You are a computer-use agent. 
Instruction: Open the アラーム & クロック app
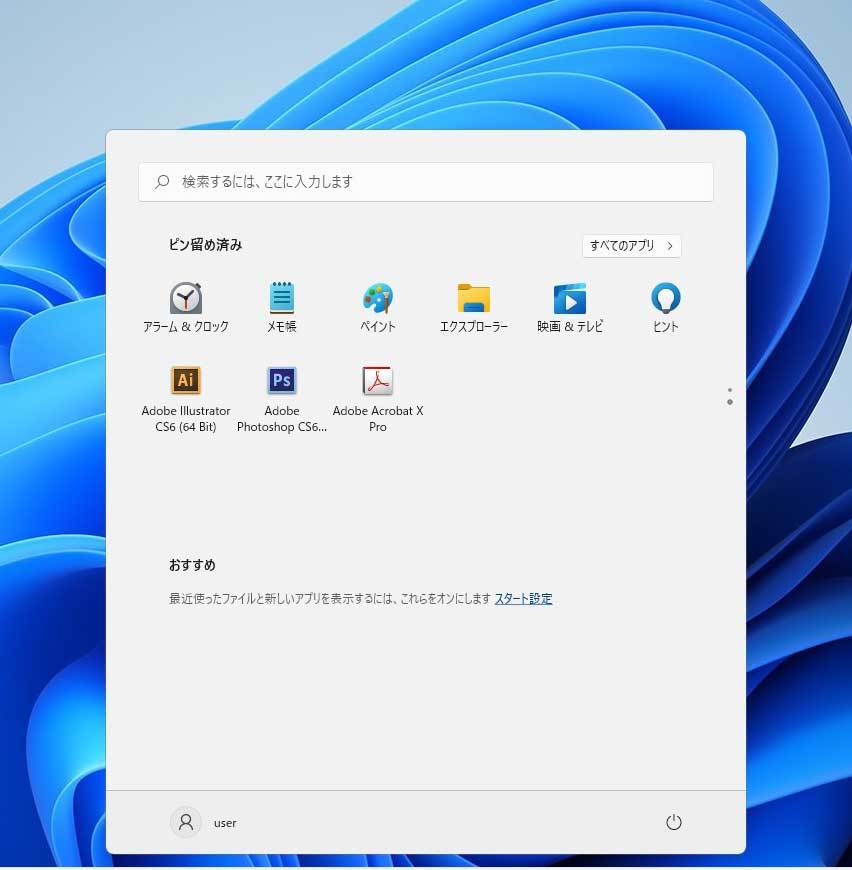[186, 307]
